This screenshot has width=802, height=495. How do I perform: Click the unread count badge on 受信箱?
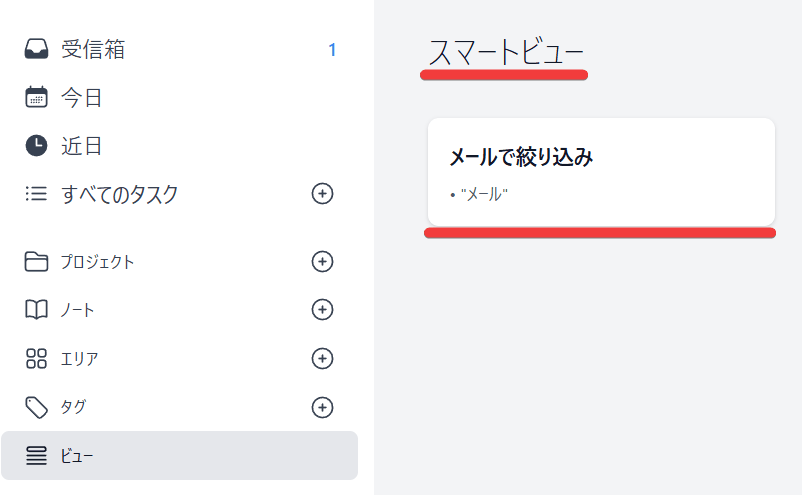coord(332,50)
